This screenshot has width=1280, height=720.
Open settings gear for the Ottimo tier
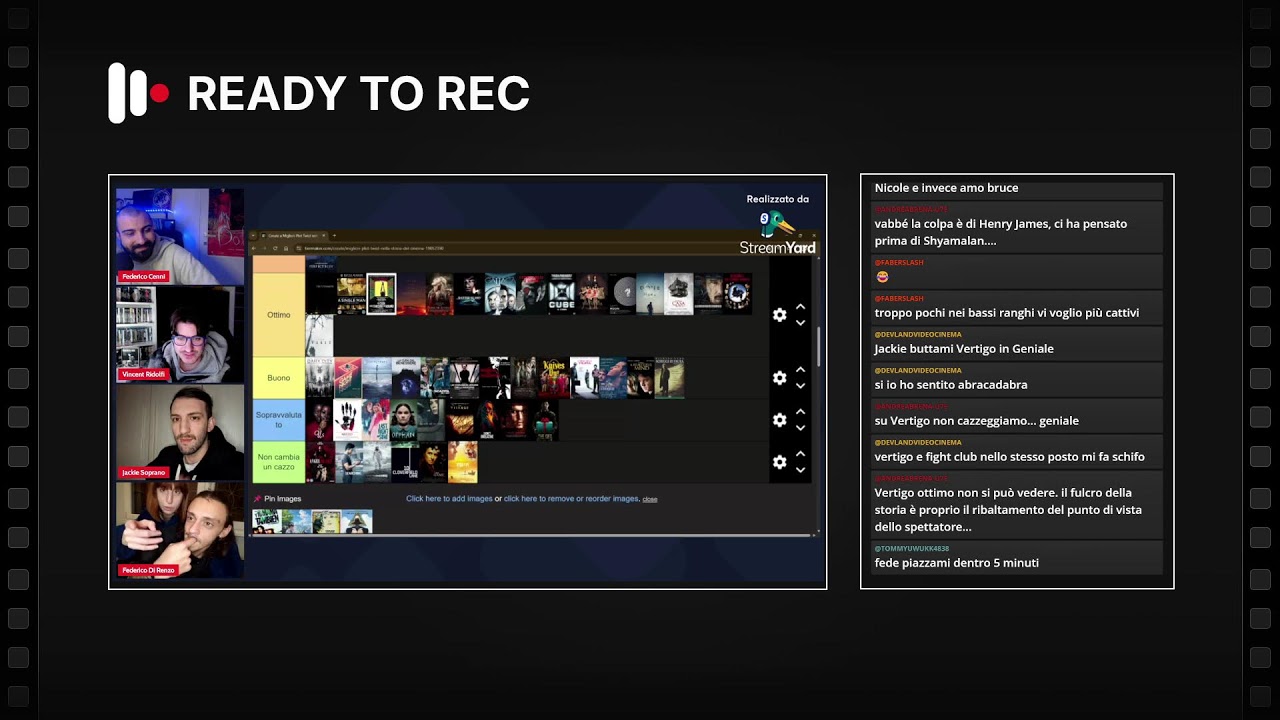(780, 315)
